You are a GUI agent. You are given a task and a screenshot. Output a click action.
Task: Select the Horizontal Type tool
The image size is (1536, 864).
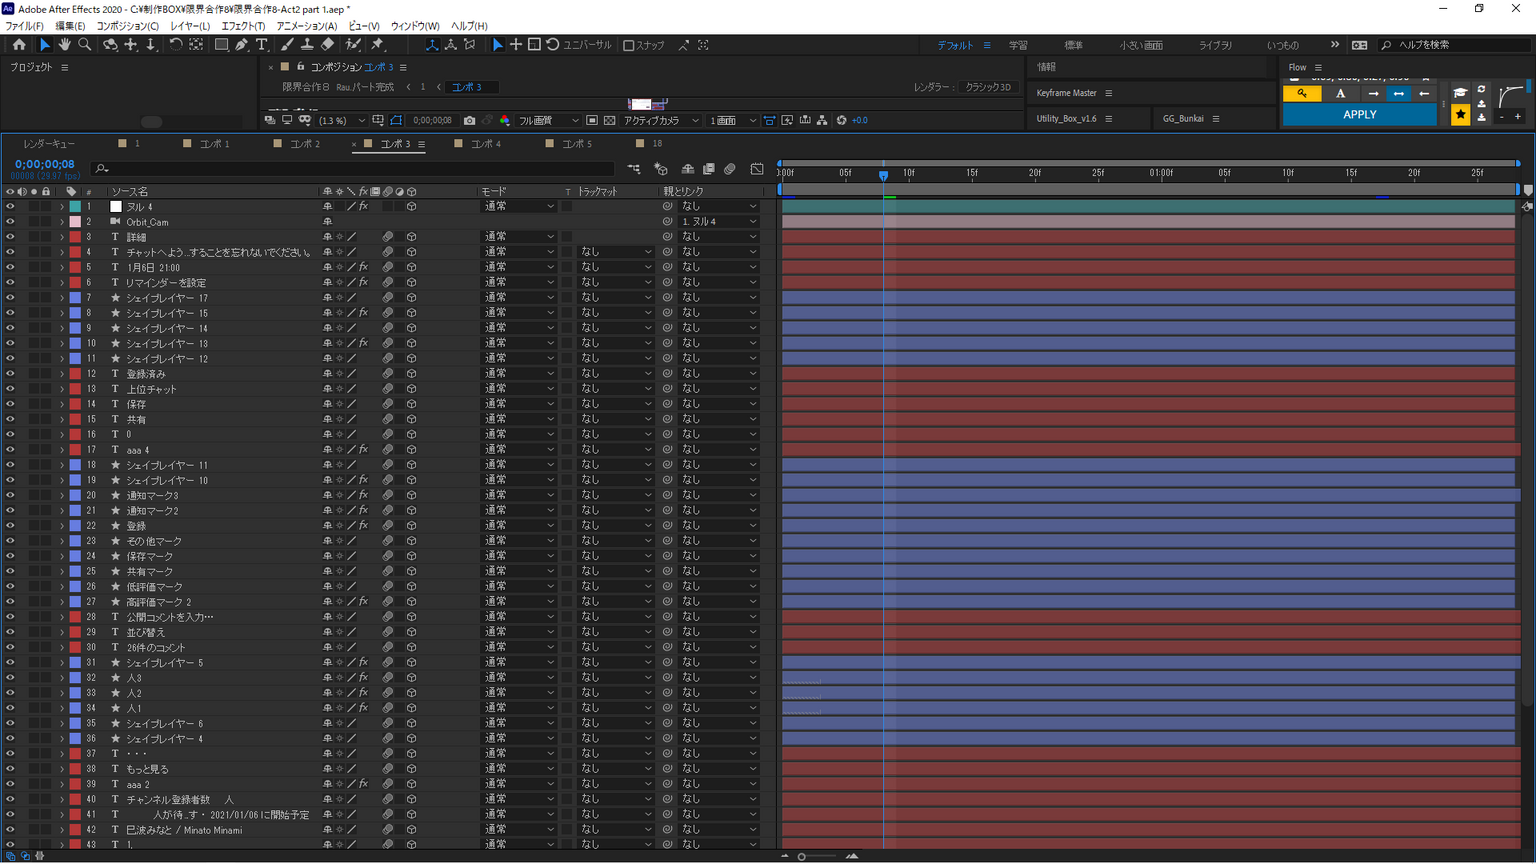tap(262, 45)
